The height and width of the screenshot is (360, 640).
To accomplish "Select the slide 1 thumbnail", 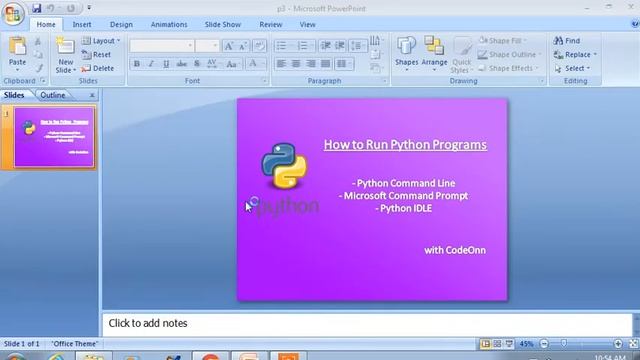I will (x=54, y=137).
